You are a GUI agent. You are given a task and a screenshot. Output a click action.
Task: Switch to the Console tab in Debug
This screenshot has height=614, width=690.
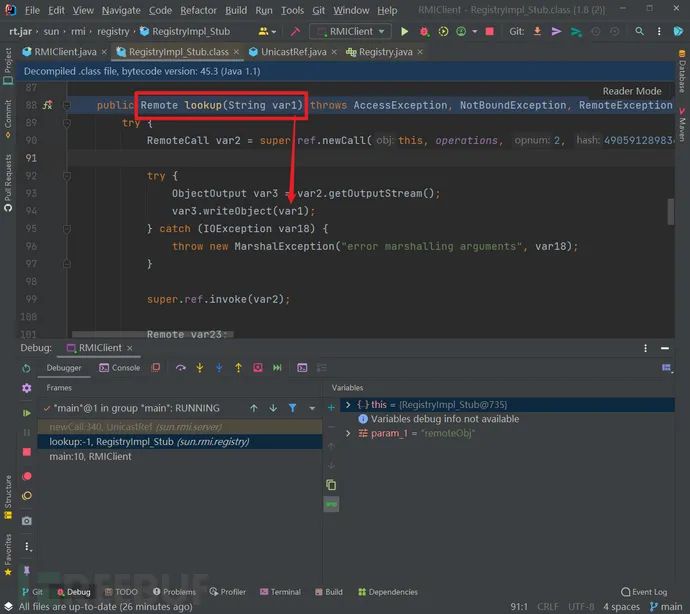[x=120, y=368]
